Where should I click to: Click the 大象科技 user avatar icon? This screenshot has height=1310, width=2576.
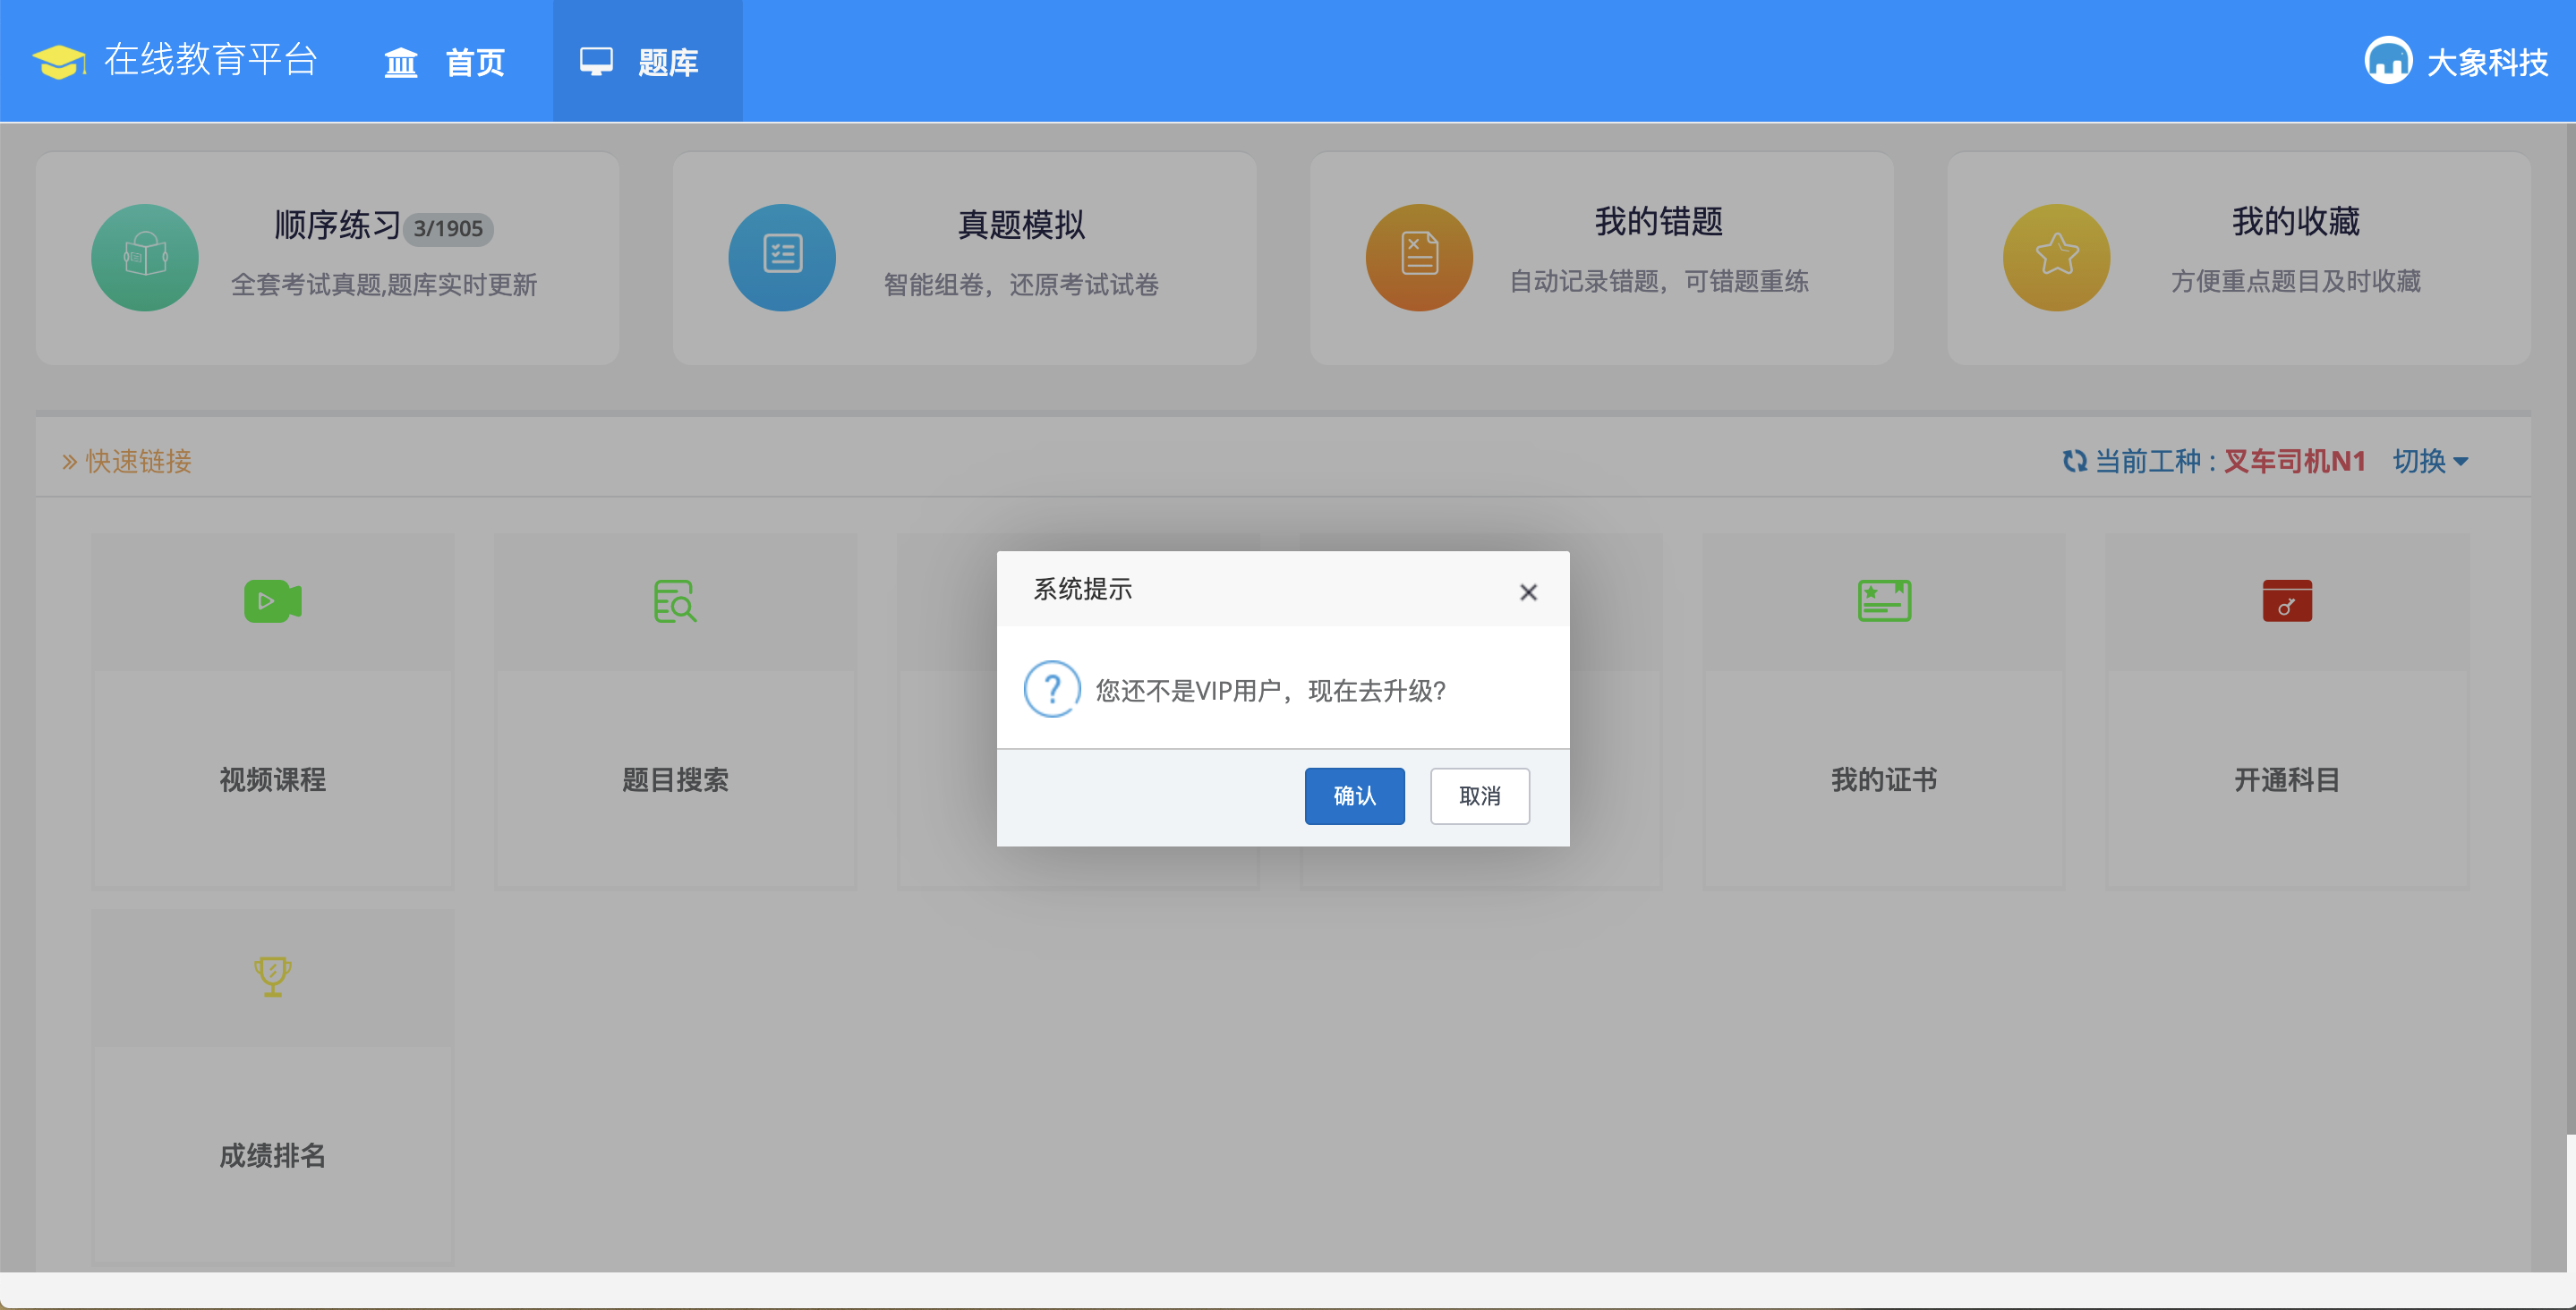pyautogui.click(x=2388, y=62)
